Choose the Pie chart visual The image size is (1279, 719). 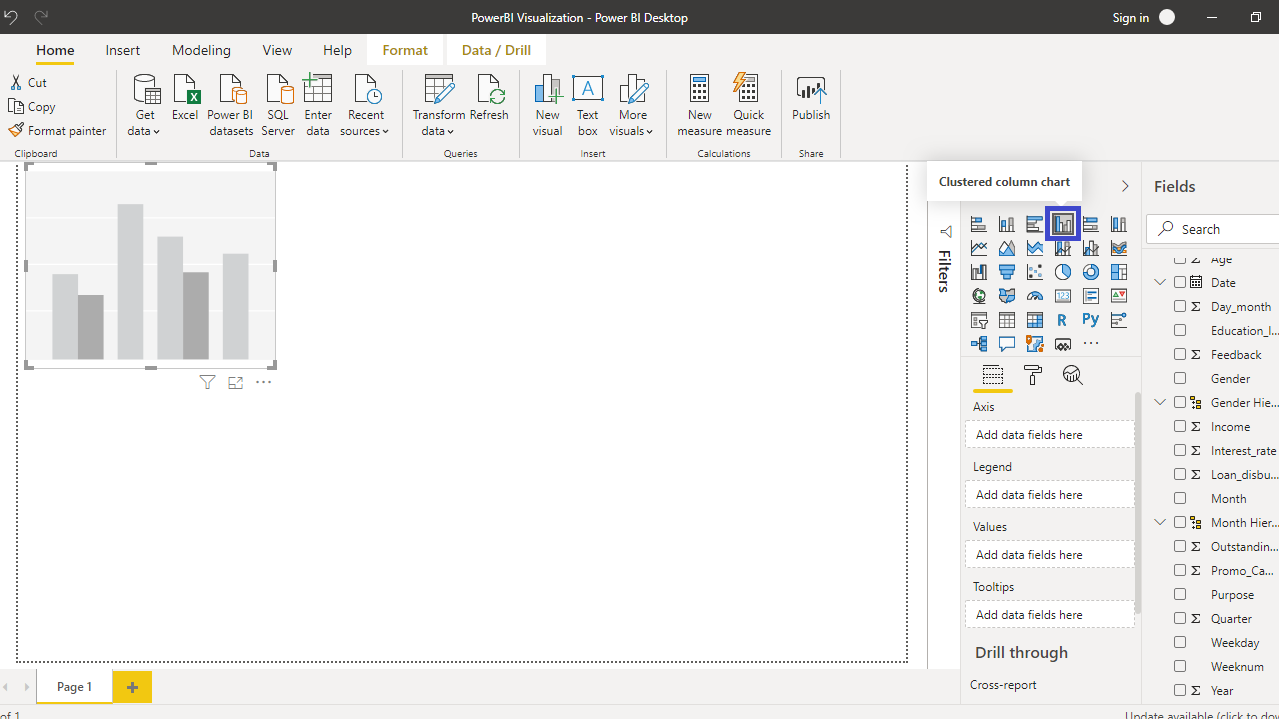(1063, 272)
